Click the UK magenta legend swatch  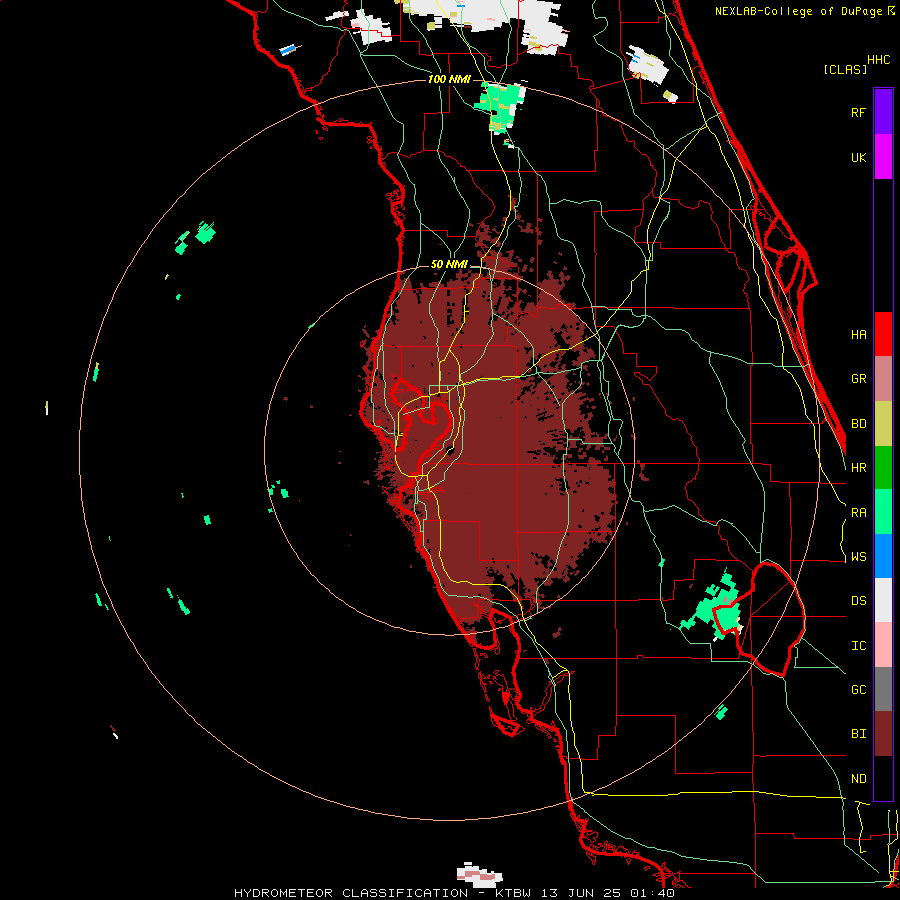click(x=883, y=157)
